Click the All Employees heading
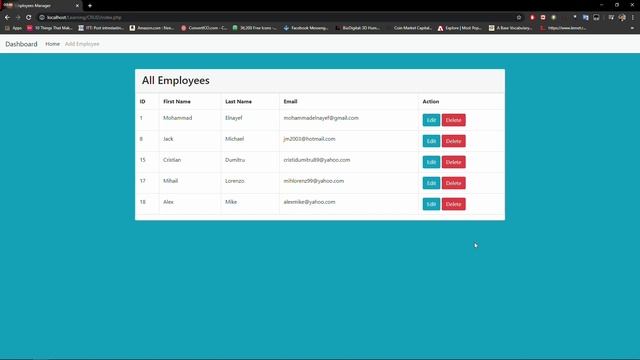This screenshot has width=640, height=360. [176, 80]
